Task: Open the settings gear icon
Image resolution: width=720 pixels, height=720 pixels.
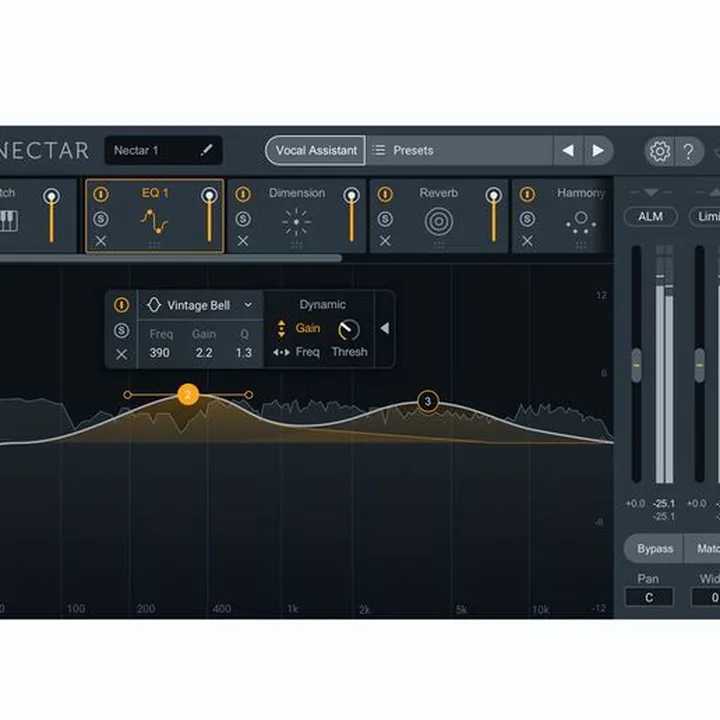Action: (660, 151)
